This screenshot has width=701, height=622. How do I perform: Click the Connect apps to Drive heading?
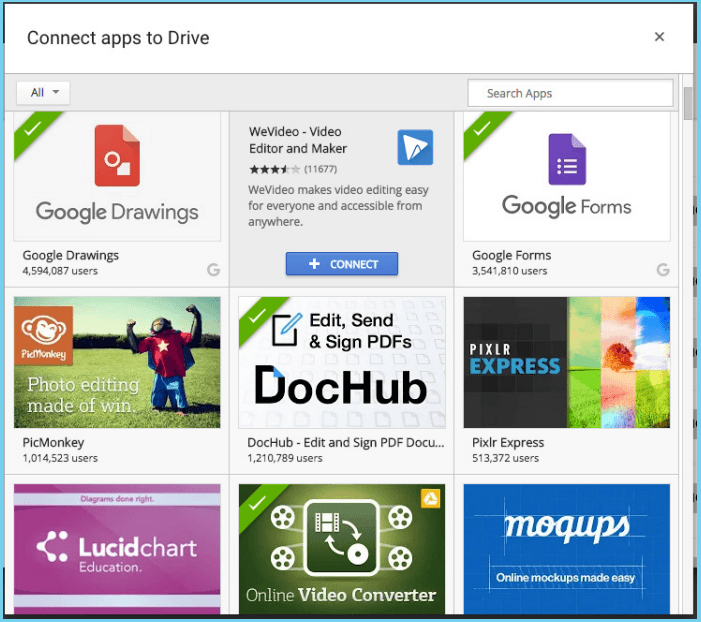click(x=118, y=38)
